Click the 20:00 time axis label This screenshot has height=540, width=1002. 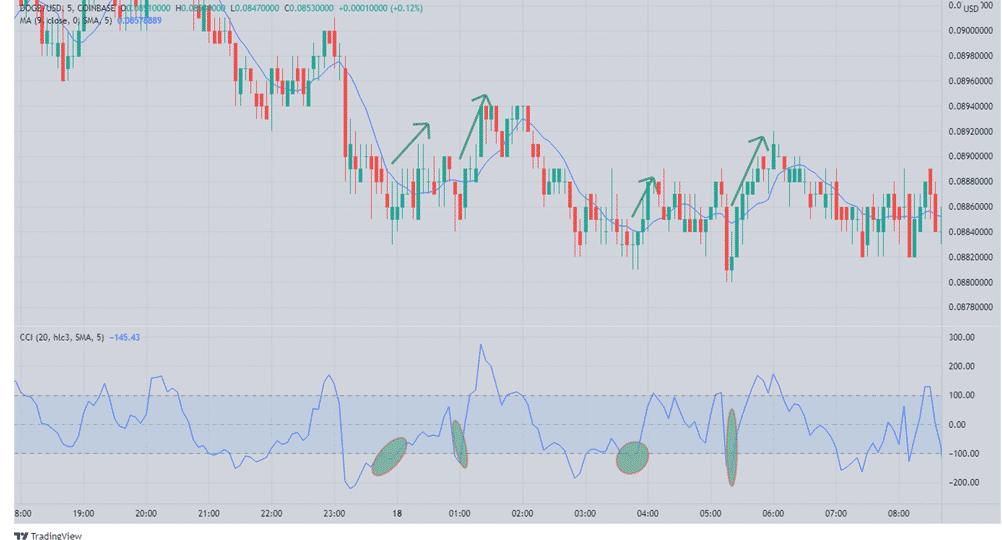click(146, 514)
